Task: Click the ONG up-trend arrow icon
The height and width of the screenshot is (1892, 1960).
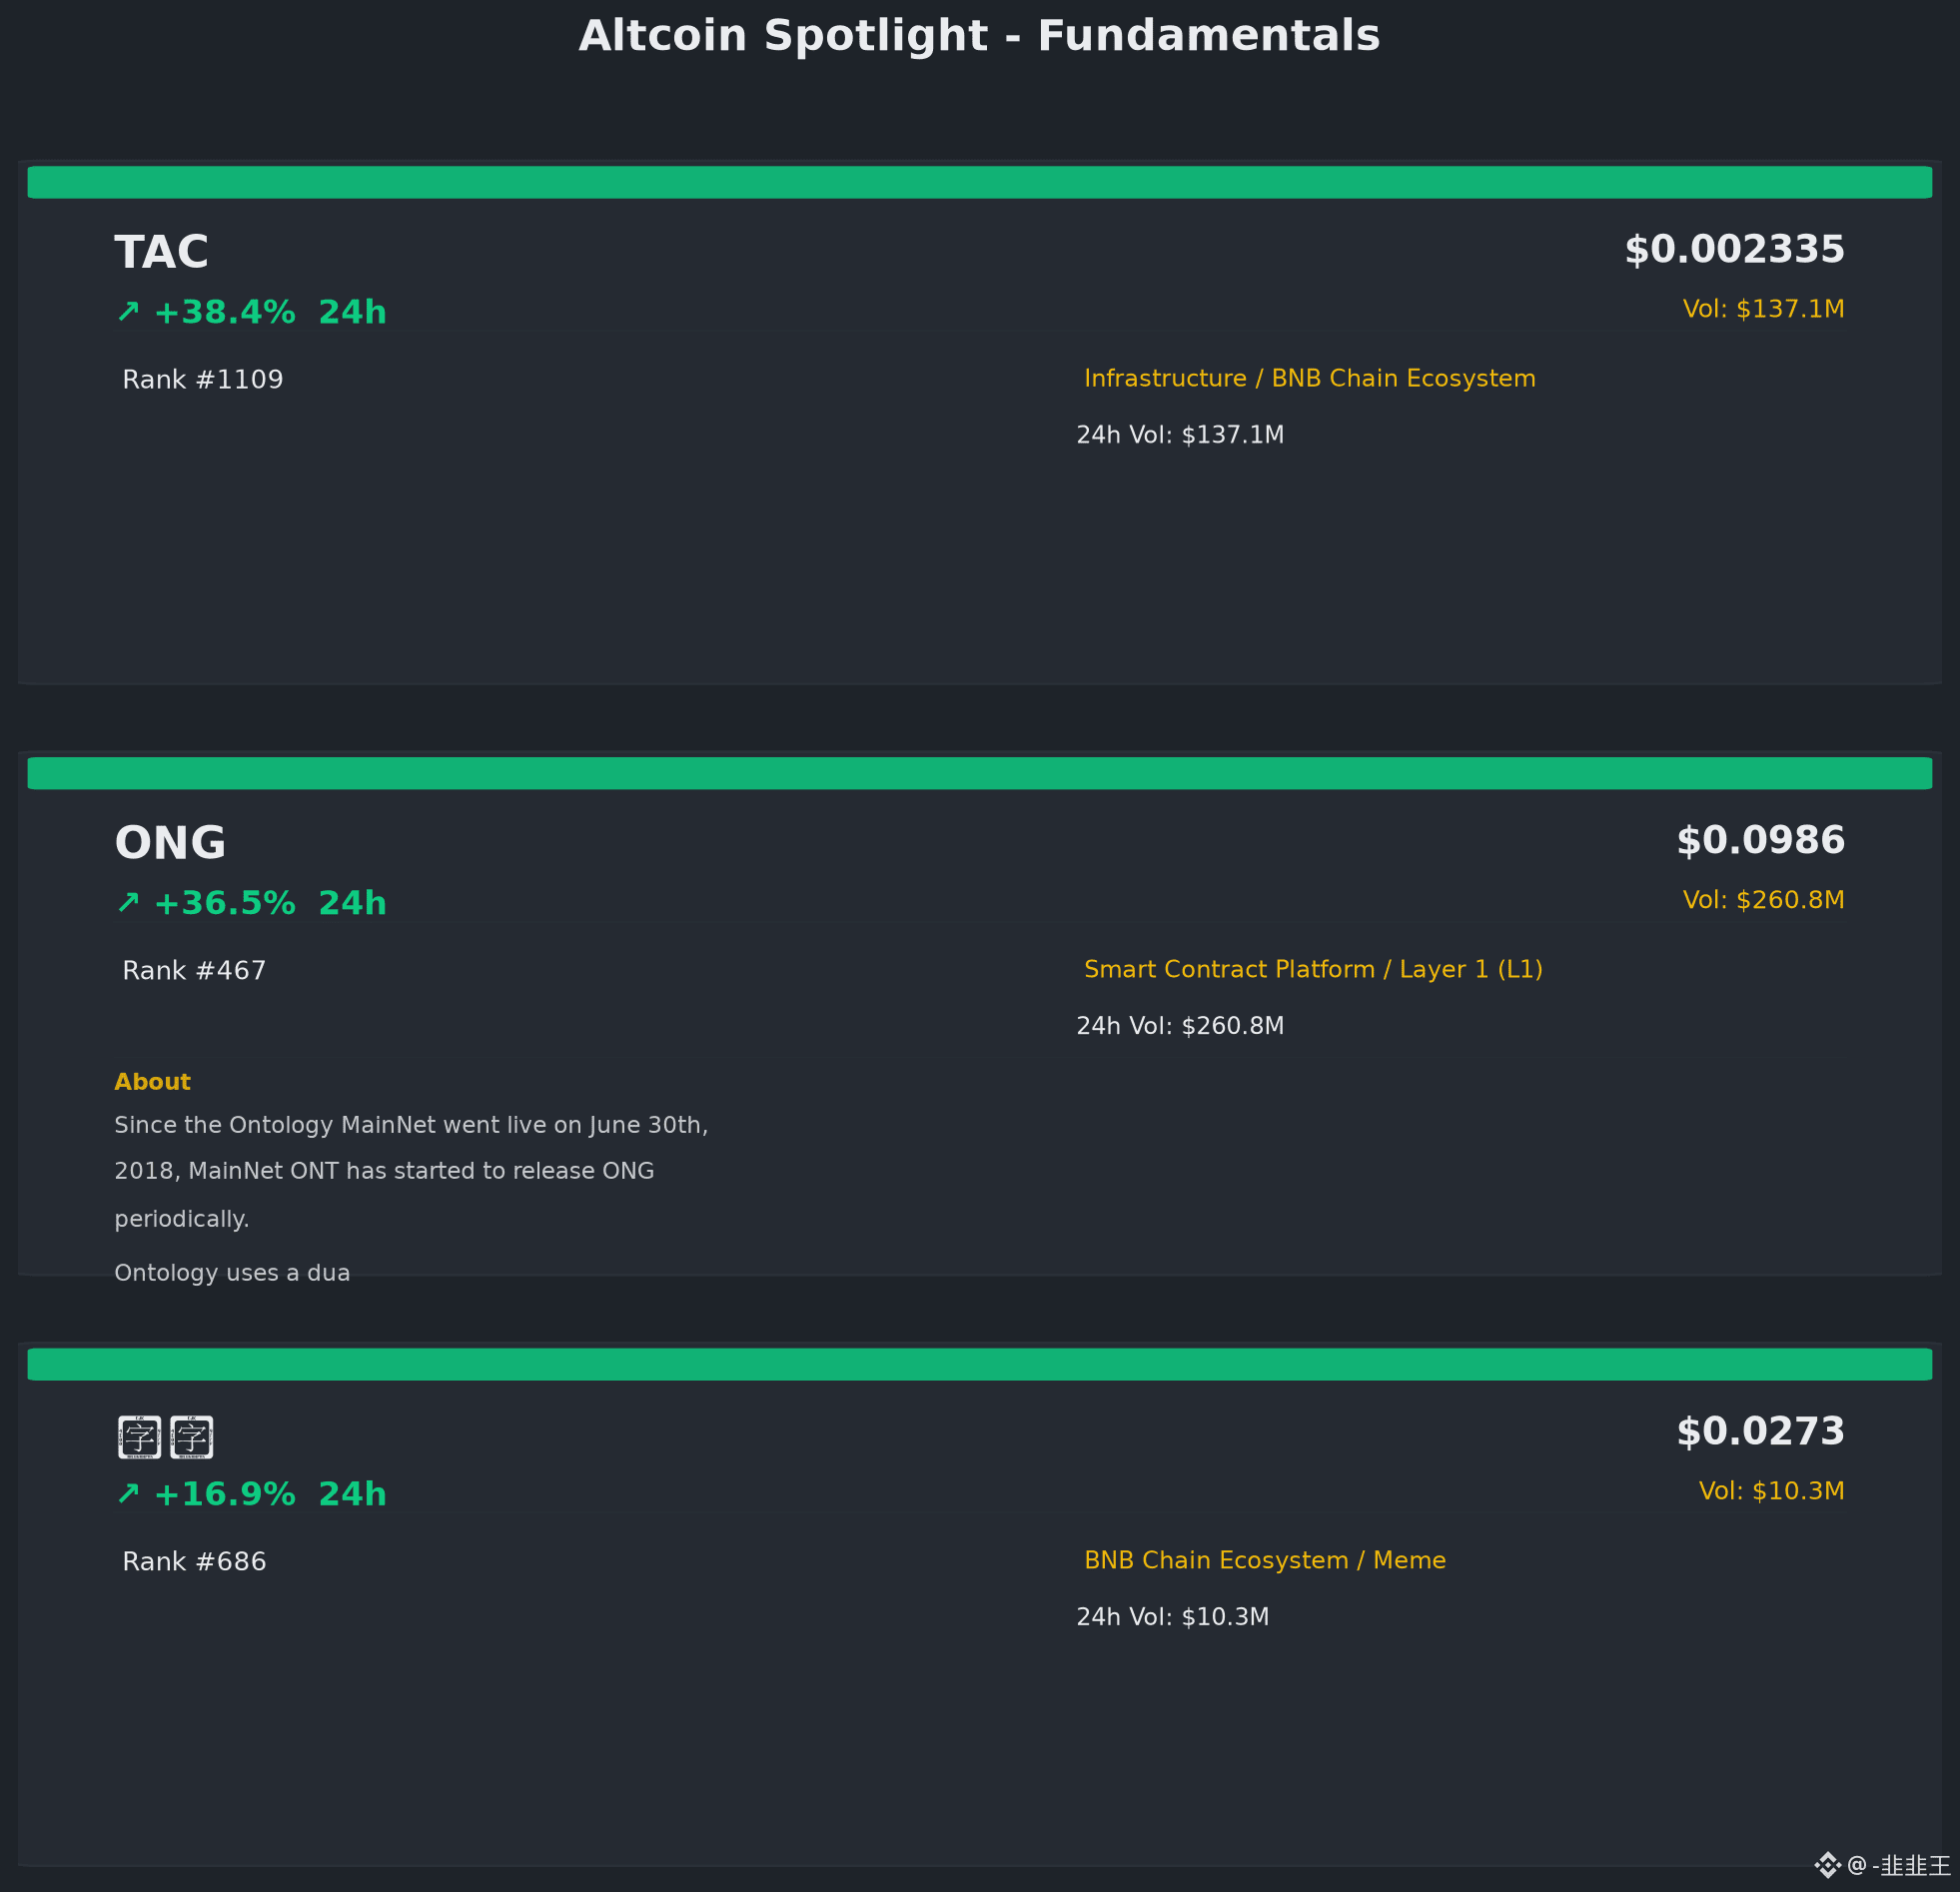Action: coord(128,903)
